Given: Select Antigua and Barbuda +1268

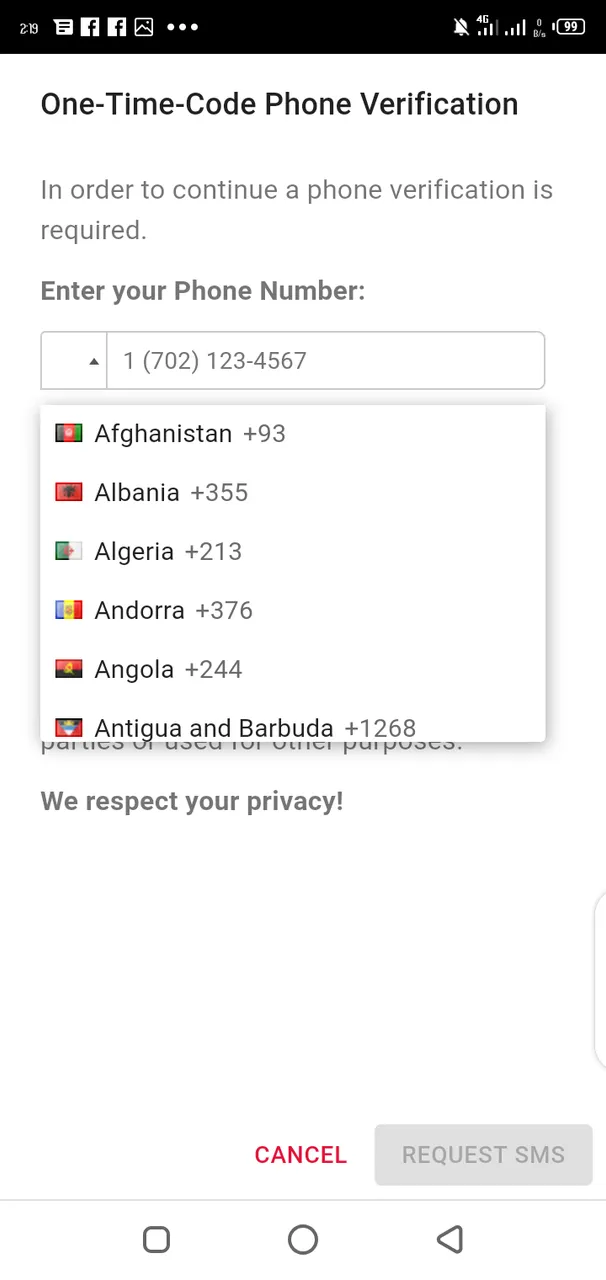Looking at the screenshot, I should pyautogui.click(x=255, y=728).
